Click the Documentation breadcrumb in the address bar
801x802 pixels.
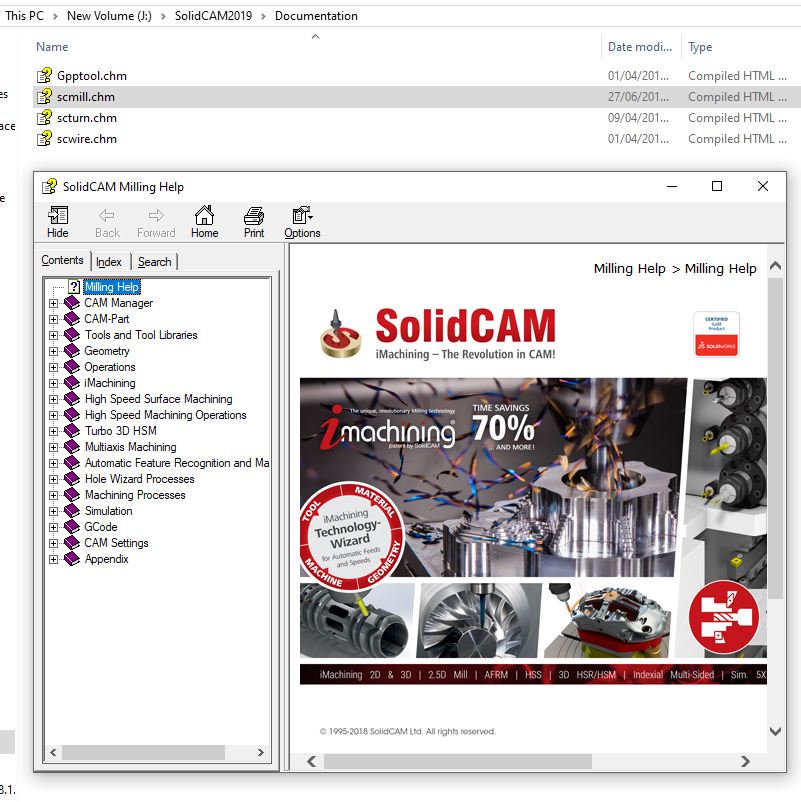316,16
